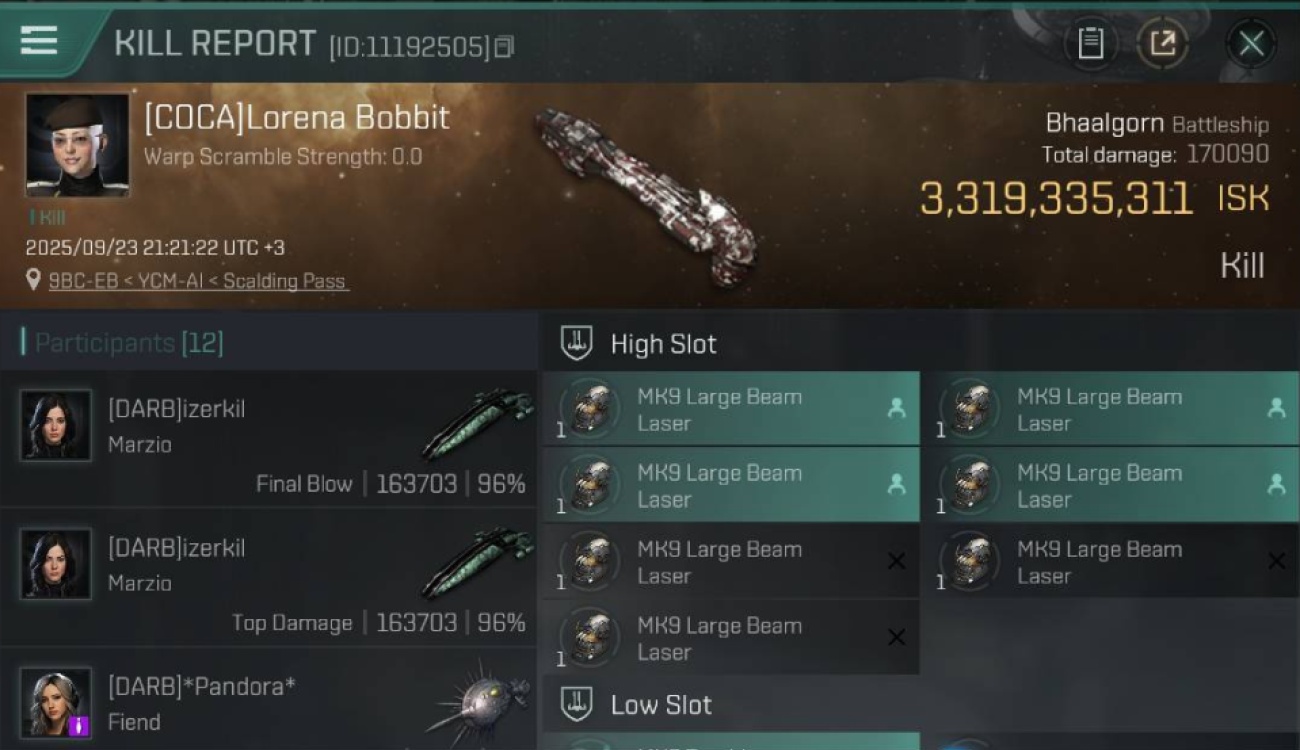Click the Low Slot section icon
The image size is (1300, 750).
click(576, 704)
